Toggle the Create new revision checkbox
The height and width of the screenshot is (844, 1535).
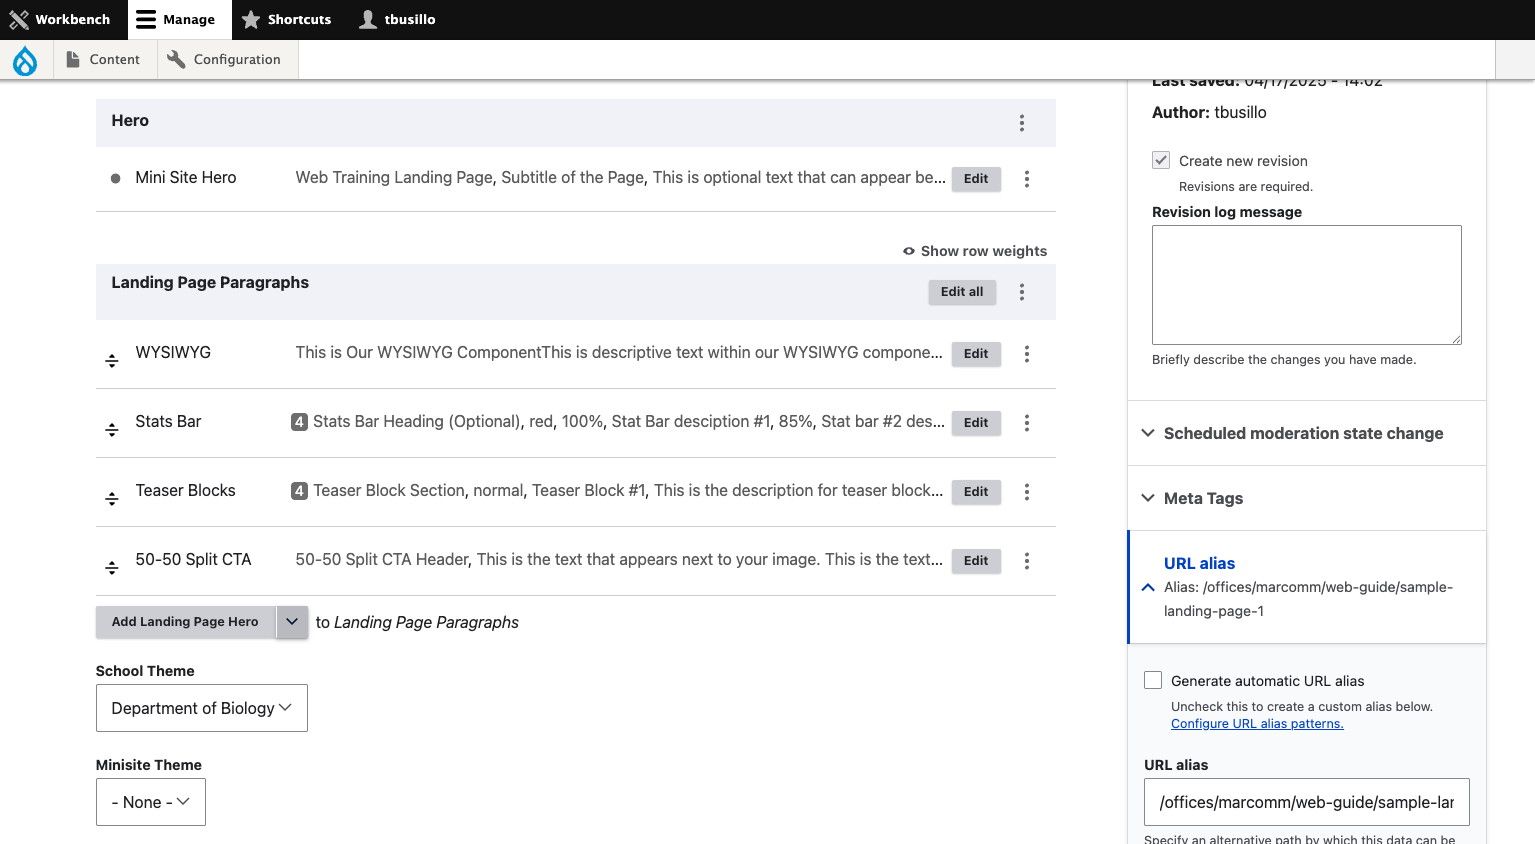[1161, 160]
